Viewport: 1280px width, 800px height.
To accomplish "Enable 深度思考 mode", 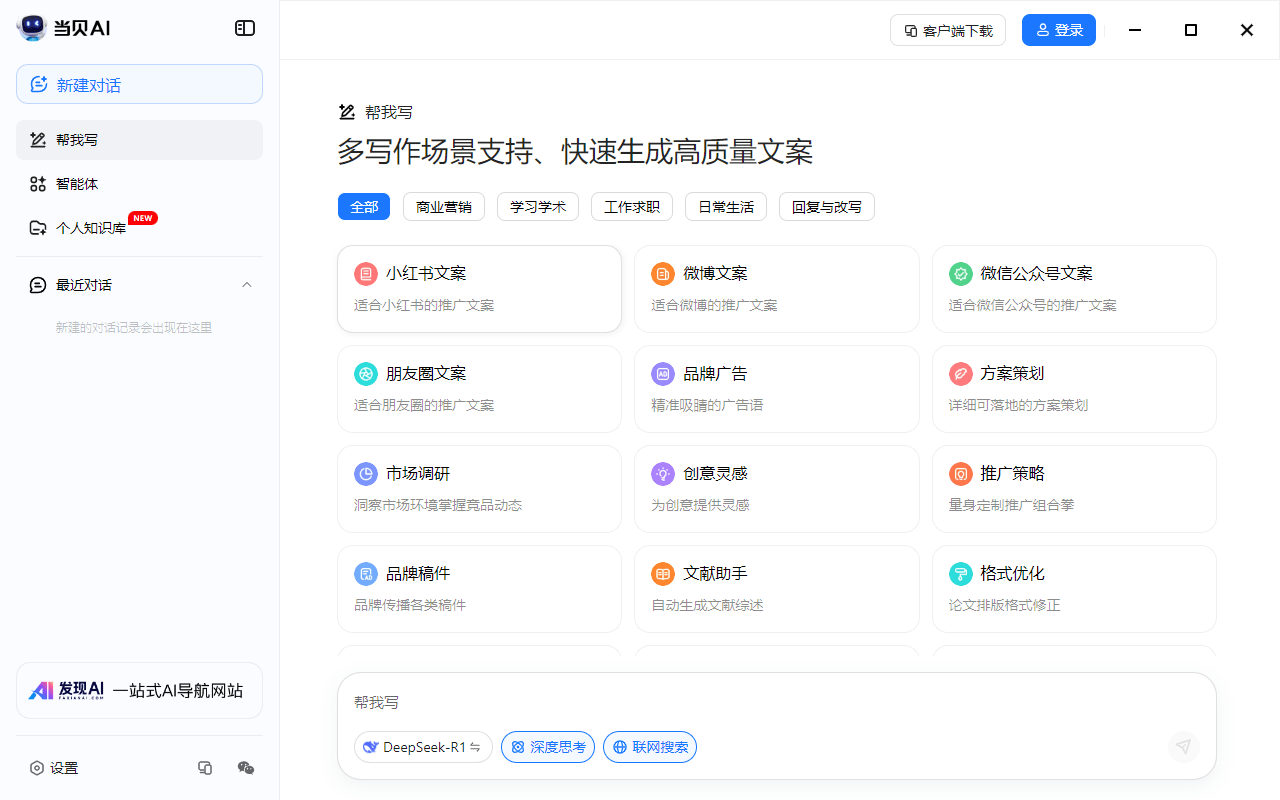I will pyautogui.click(x=548, y=747).
